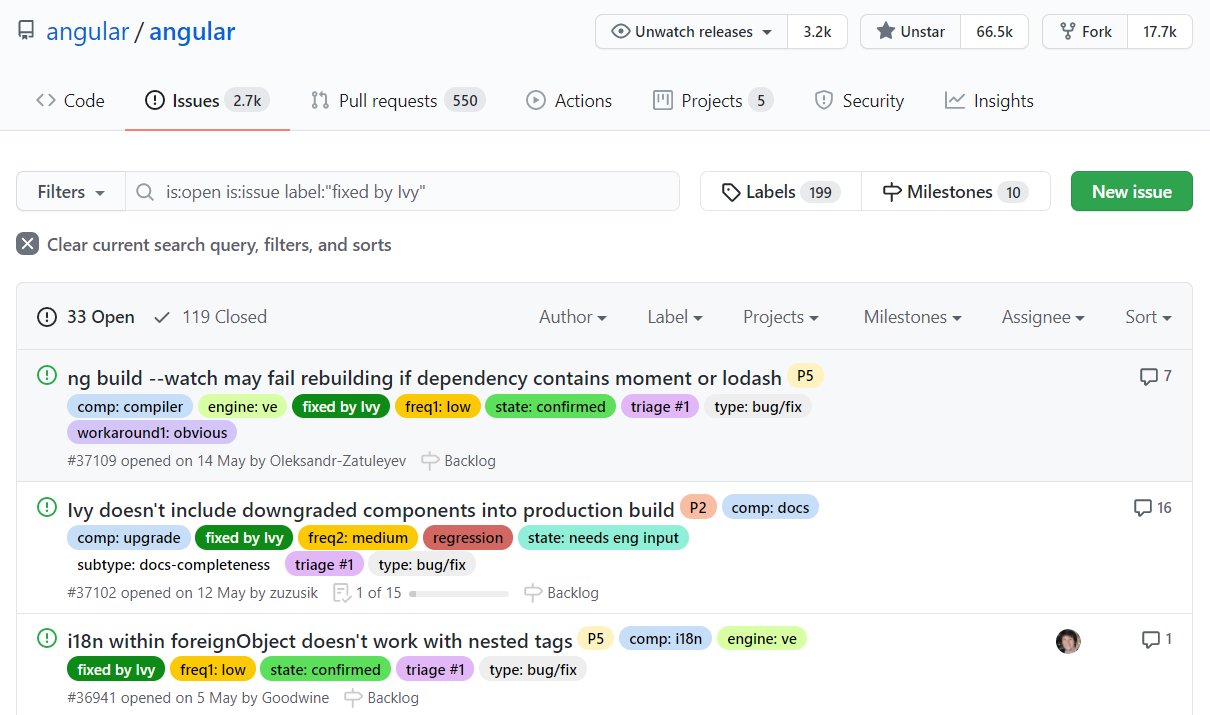Screen dimensions: 1210x715
Task: Click the comp: i18n label
Action: pos(665,638)
